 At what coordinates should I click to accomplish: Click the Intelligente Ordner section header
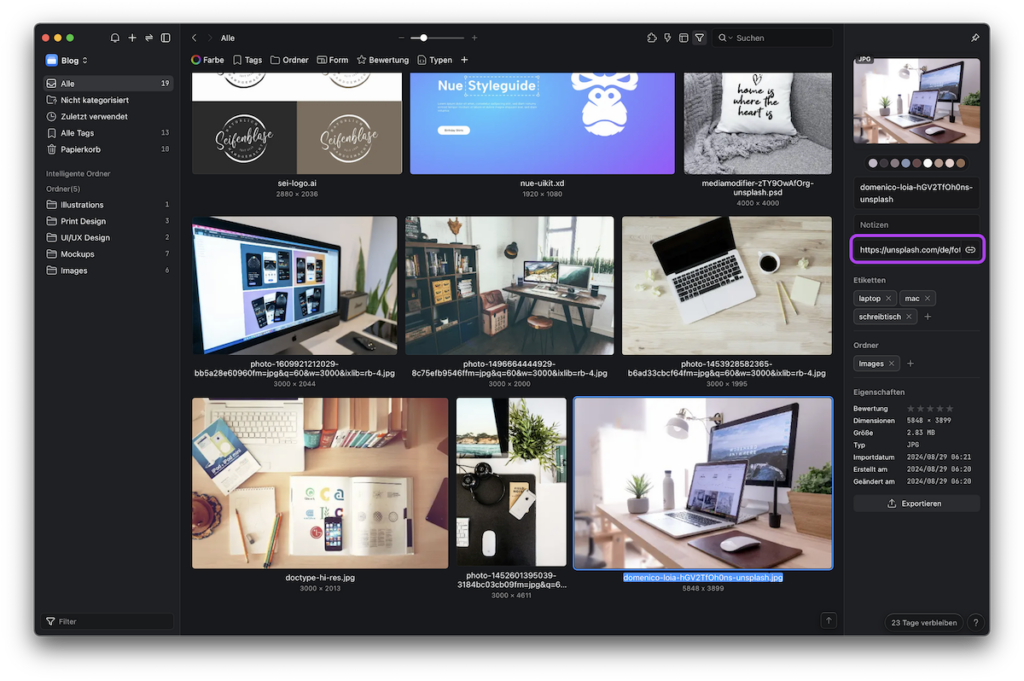(78, 174)
